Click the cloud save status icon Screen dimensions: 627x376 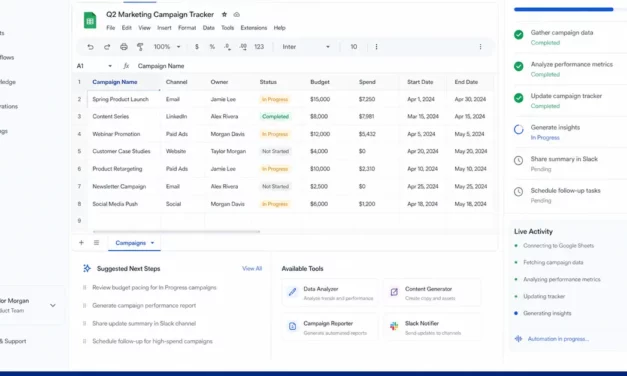237,14
